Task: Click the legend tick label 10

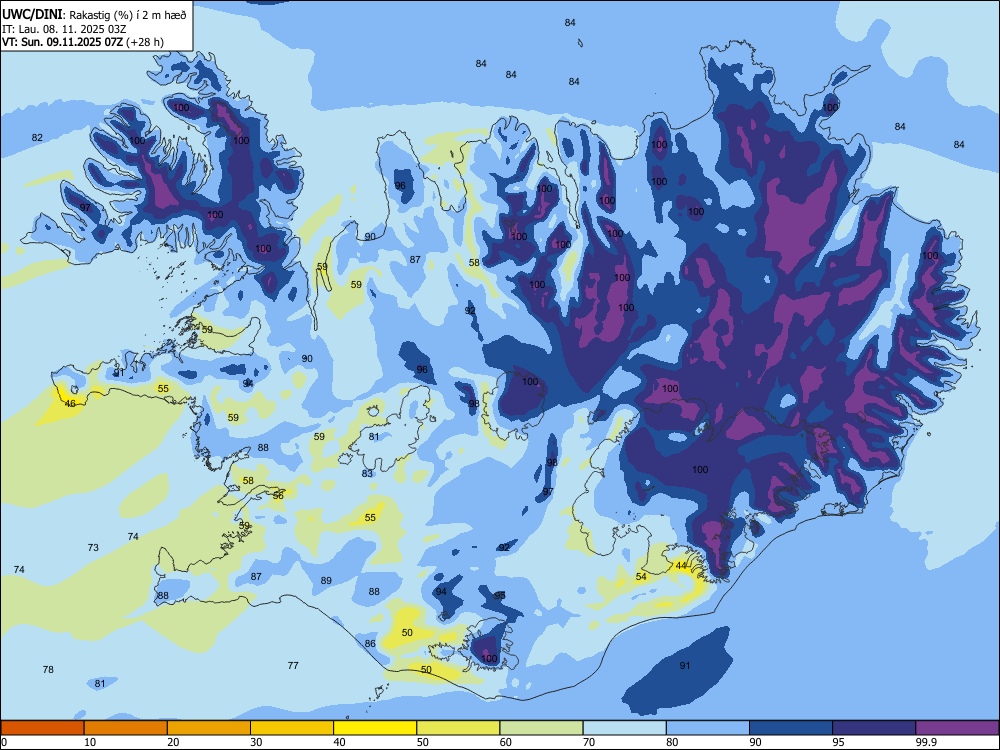Action: (x=90, y=742)
